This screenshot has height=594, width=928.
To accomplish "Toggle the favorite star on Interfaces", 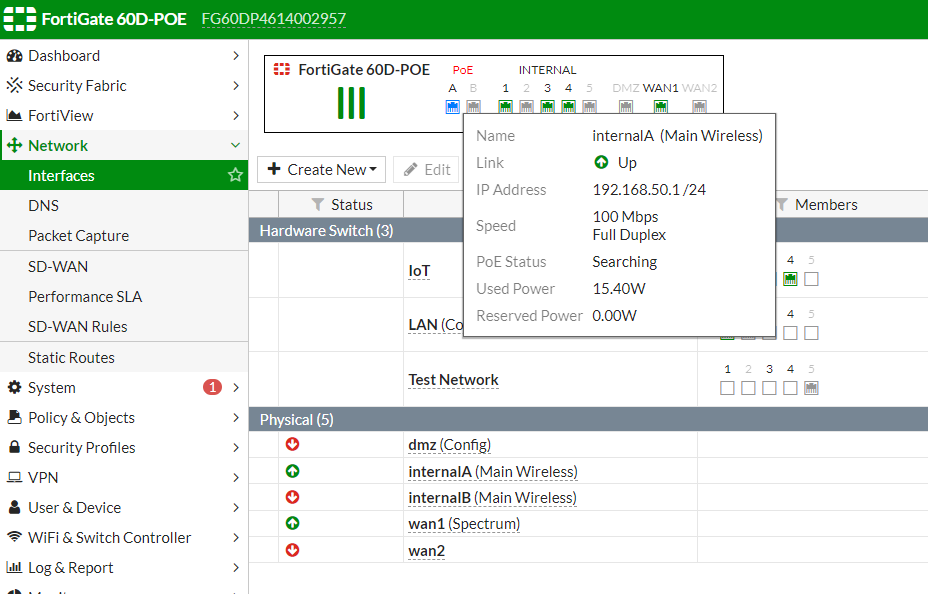I will pos(236,175).
